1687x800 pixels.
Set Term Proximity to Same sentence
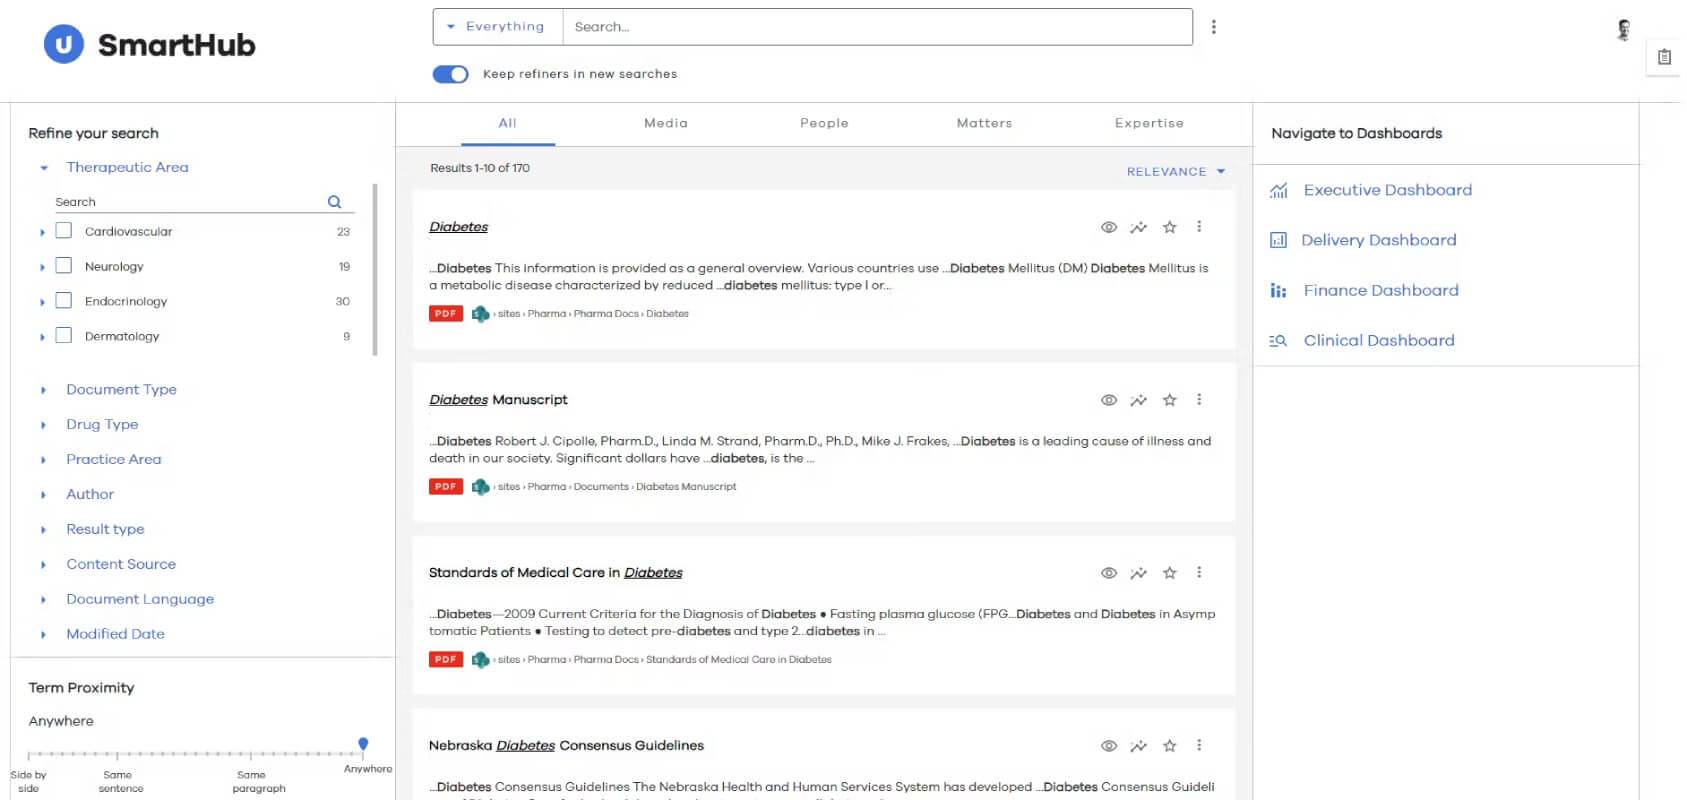[x=118, y=755]
